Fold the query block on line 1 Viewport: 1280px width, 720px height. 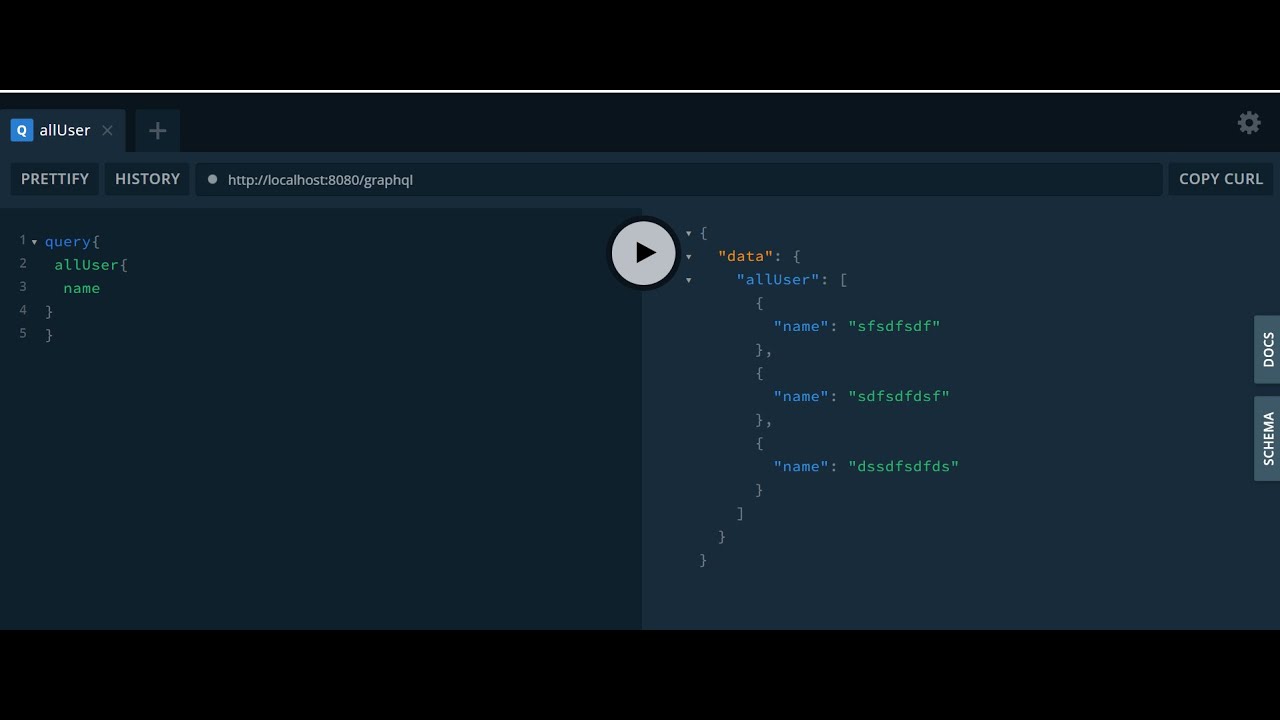point(35,242)
